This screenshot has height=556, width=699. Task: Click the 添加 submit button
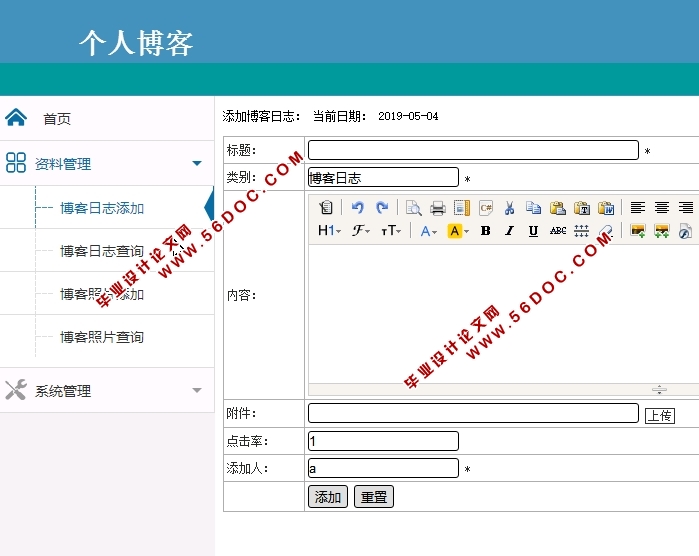tap(327, 497)
